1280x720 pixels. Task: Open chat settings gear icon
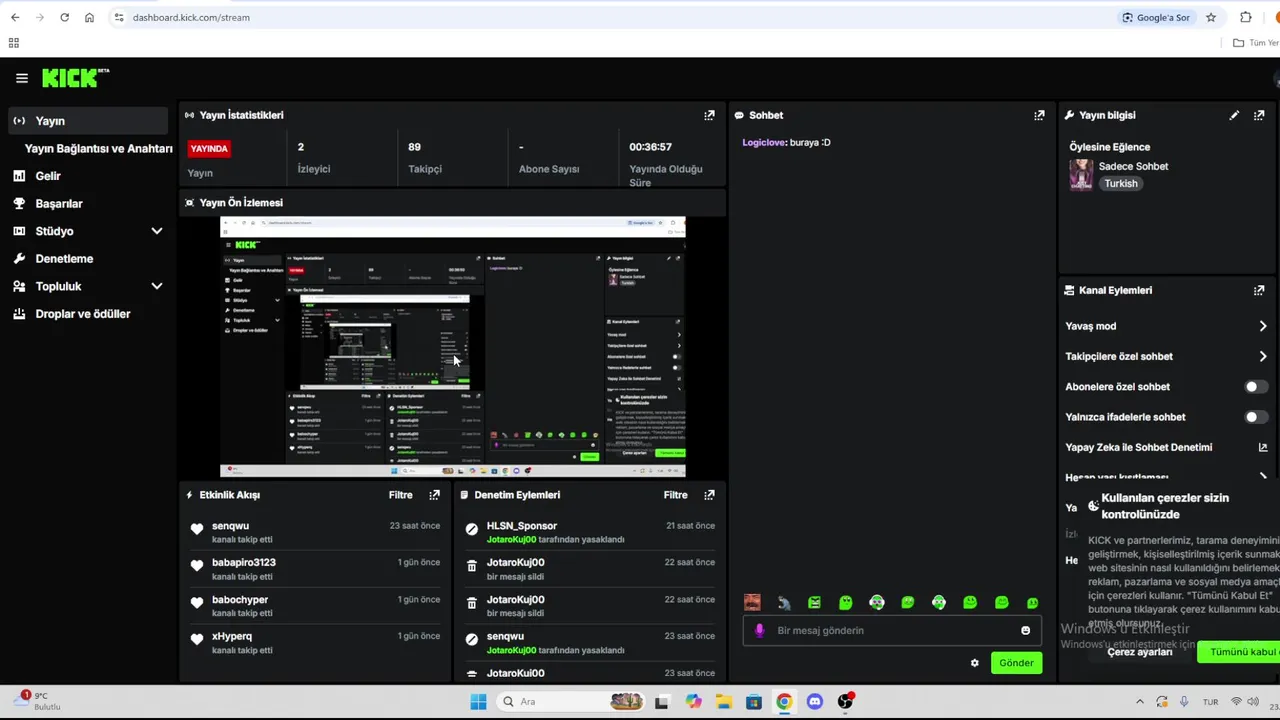tap(975, 663)
